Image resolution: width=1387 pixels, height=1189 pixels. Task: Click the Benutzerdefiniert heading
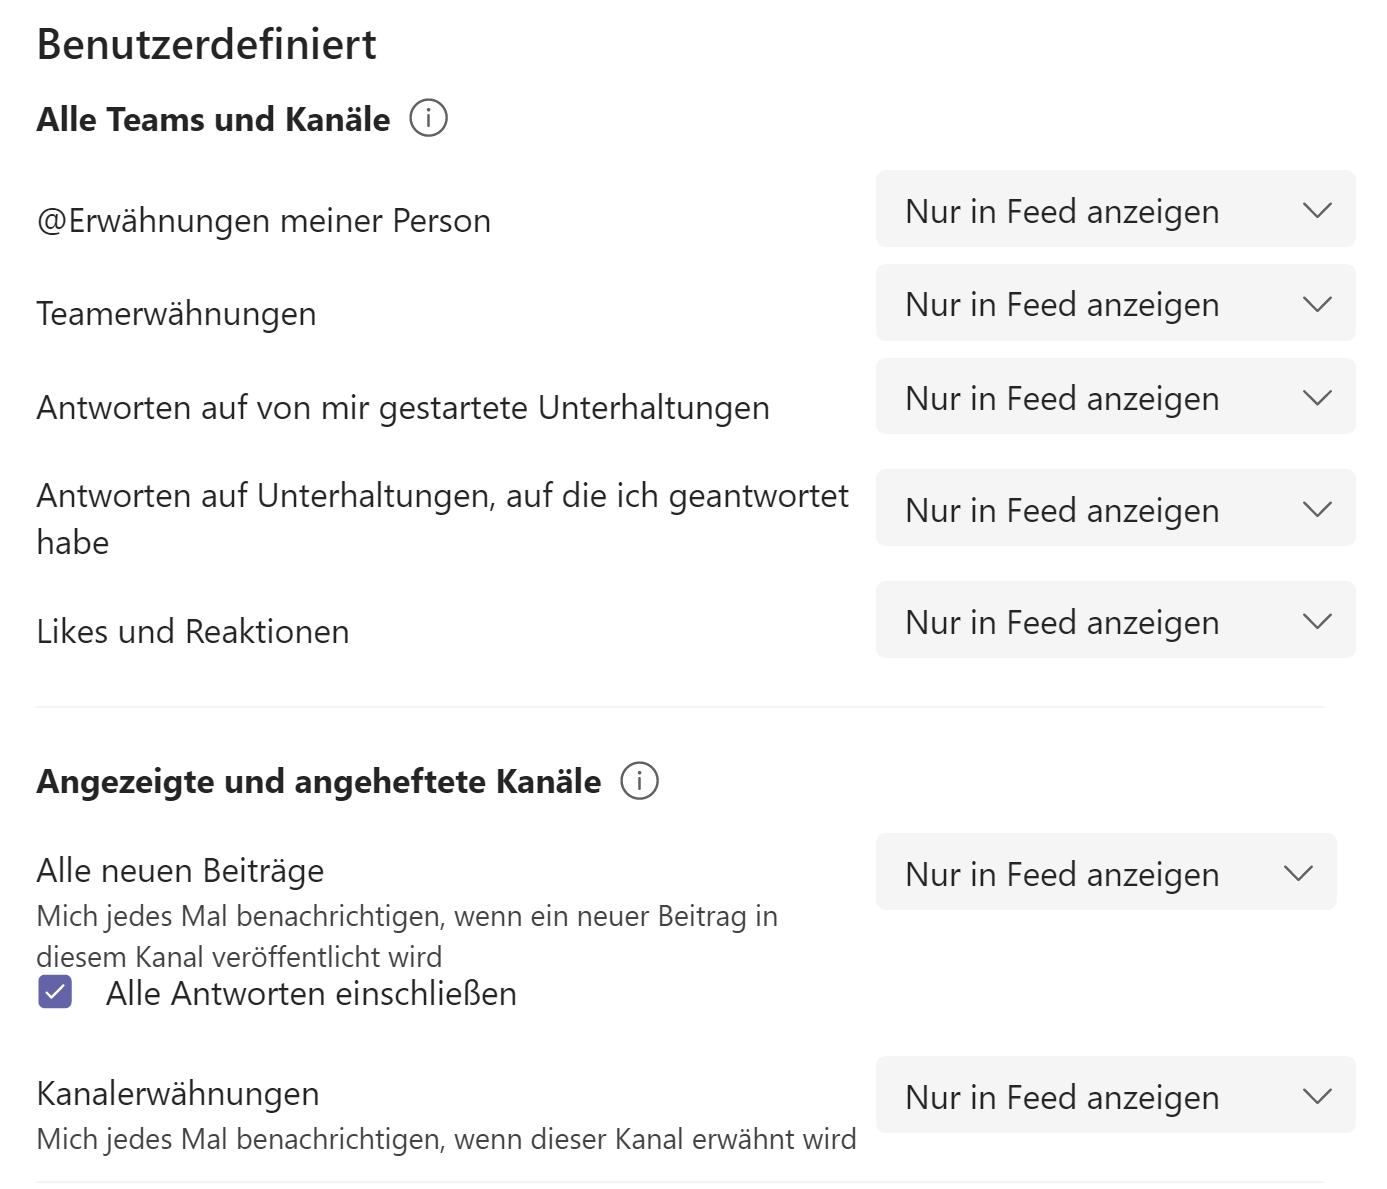206,45
